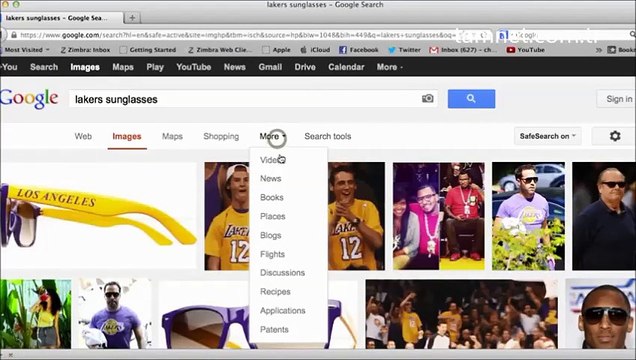Open image of man in black jacket

(x=604, y=216)
